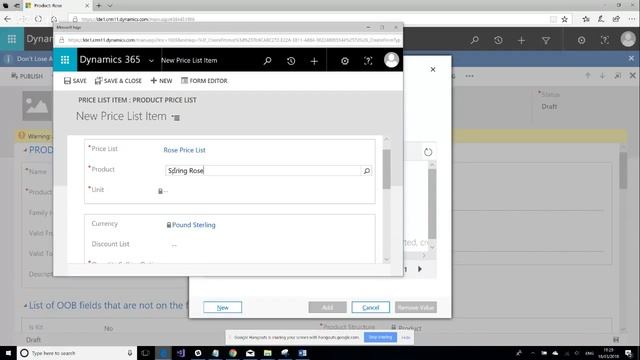
Task: Click the main window quick create plus
Action: pos(521,40)
